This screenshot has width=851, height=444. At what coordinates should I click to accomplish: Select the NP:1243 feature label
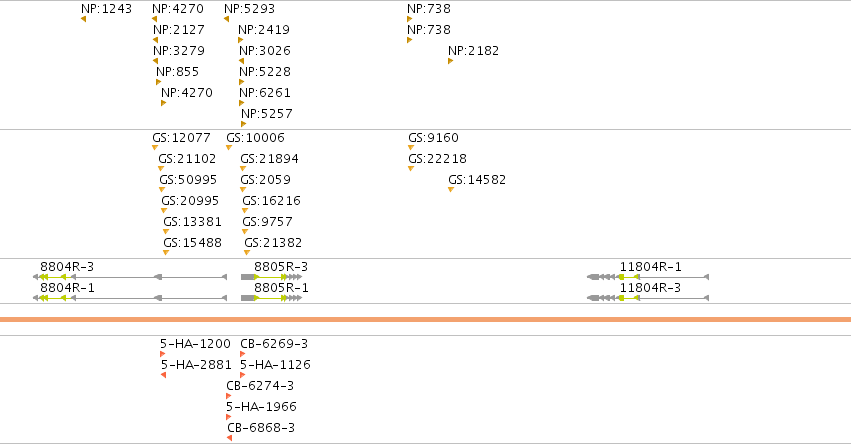click(106, 9)
